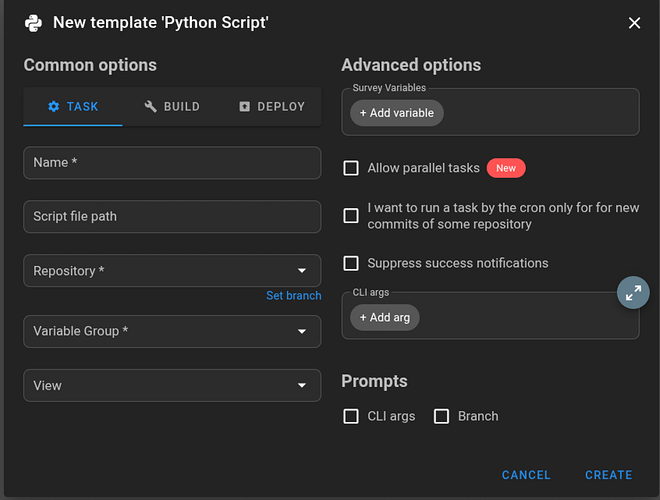This screenshot has width=660, height=500.
Task: Enable the CLI args prompt checkbox
Action: point(351,416)
